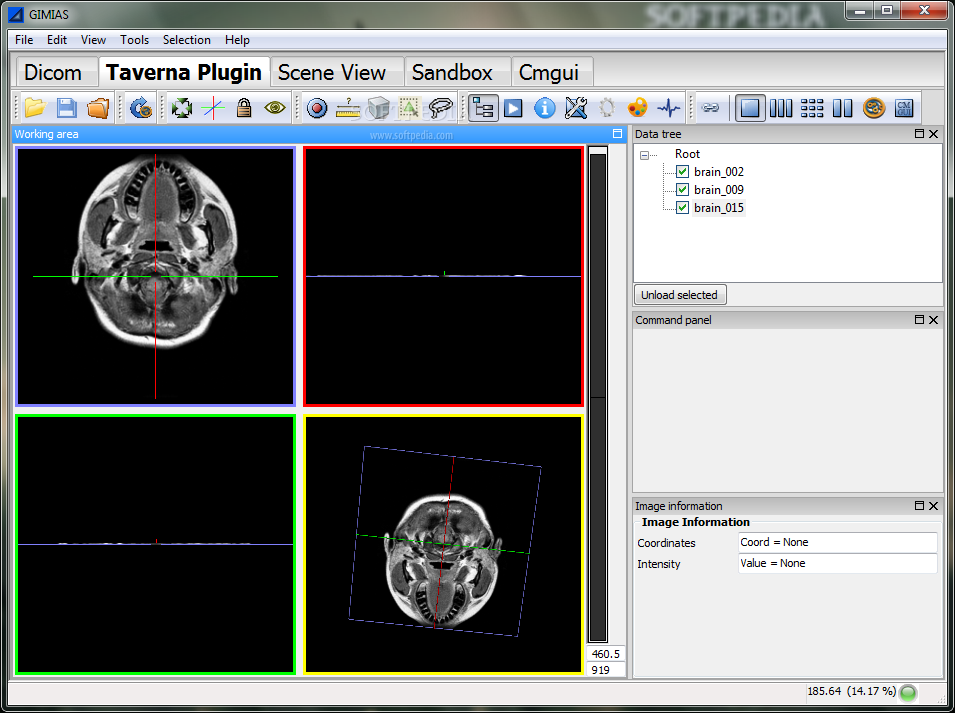Maximize the Working area panel

click(617, 134)
